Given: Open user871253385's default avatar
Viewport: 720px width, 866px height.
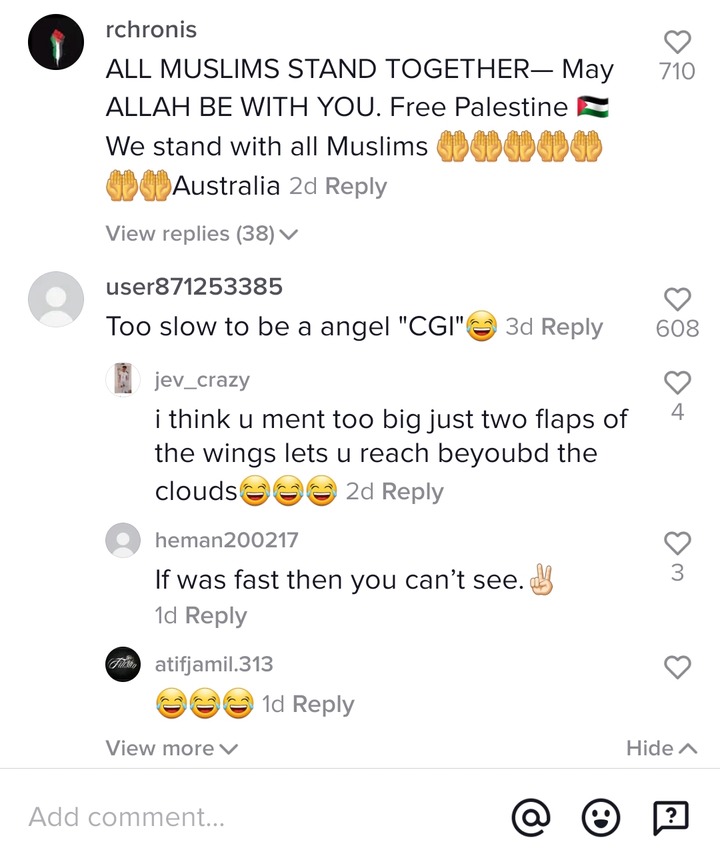Looking at the screenshot, I should pos(56,299).
